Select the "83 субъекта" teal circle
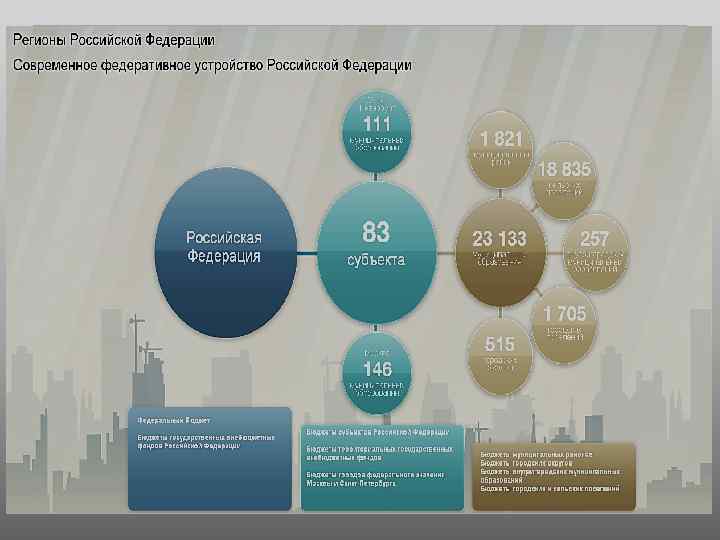Image resolution: width=720 pixels, height=540 pixels. (376, 253)
